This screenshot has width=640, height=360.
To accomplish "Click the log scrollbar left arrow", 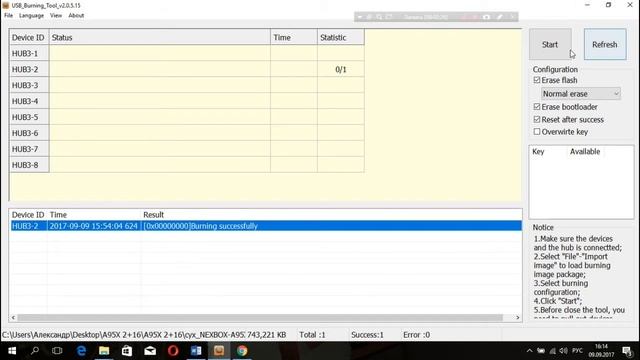I will pos(13,318).
